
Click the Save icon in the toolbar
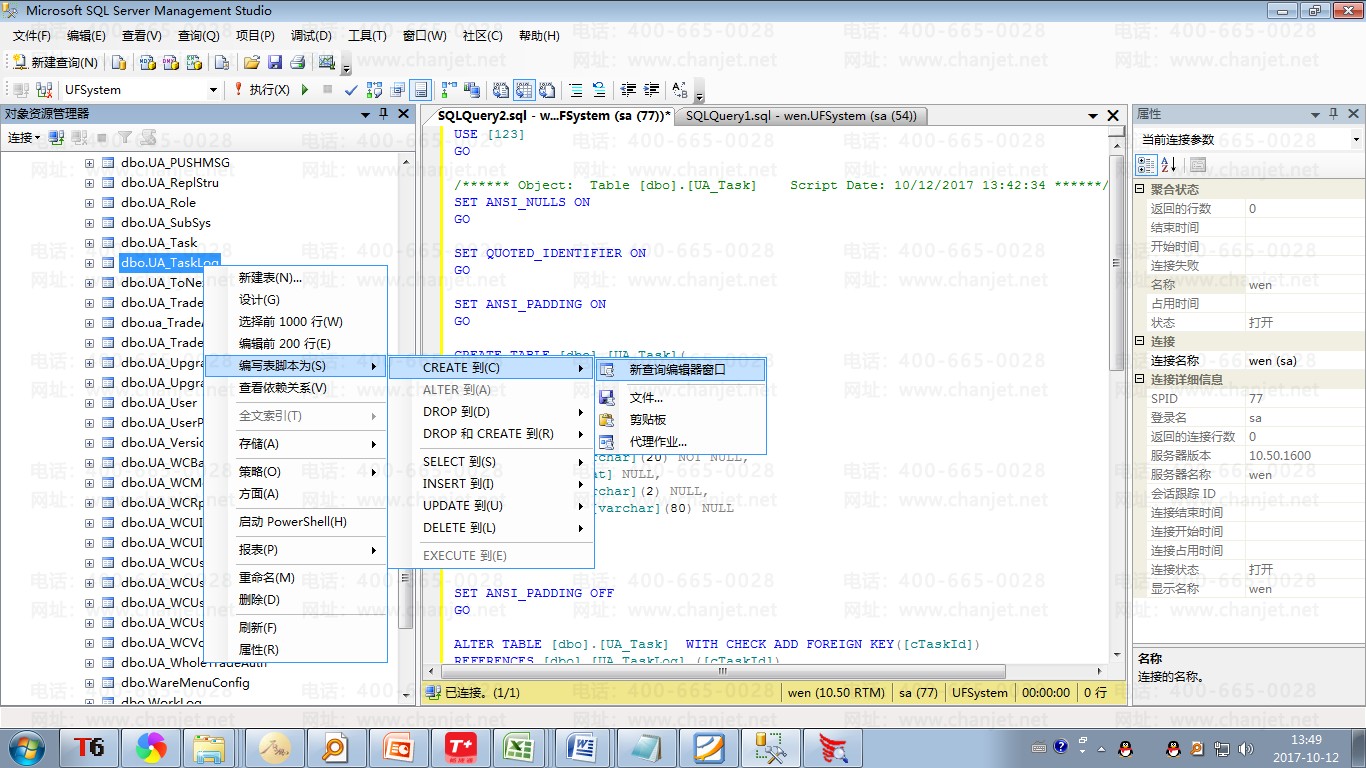[274, 62]
